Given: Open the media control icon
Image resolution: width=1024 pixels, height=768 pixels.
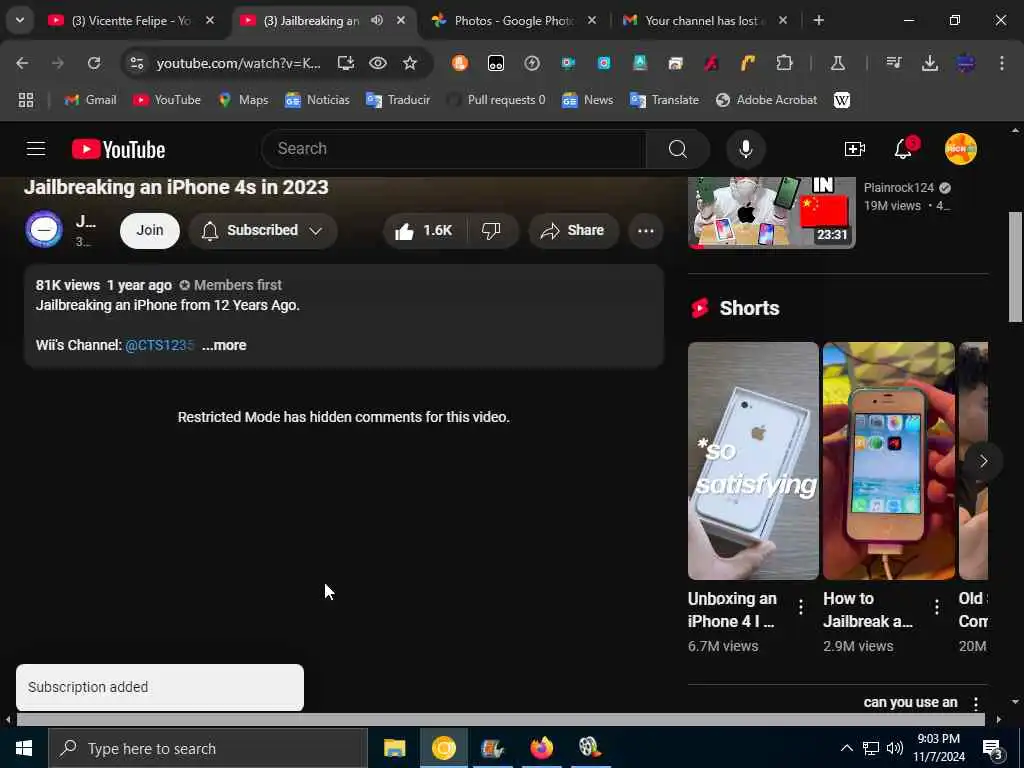Looking at the screenshot, I should [x=893, y=63].
